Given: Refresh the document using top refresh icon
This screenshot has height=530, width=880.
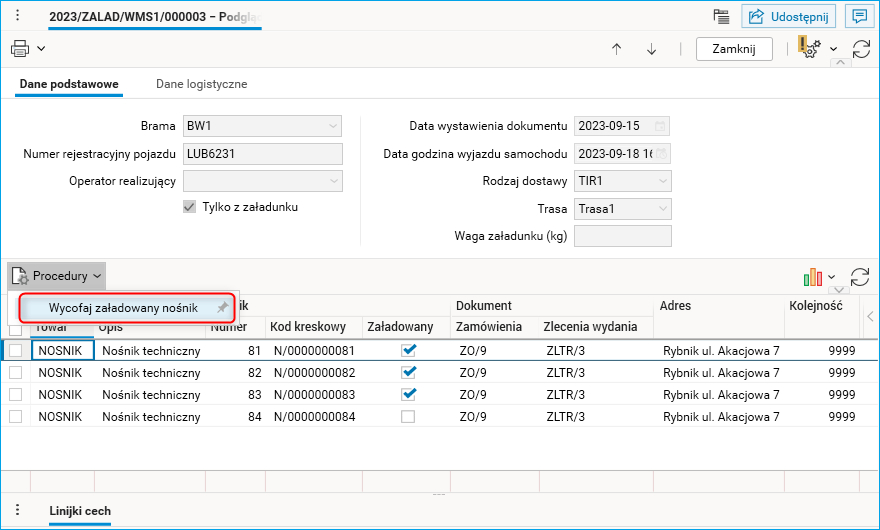Looking at the screenshot, I should 861,49.
